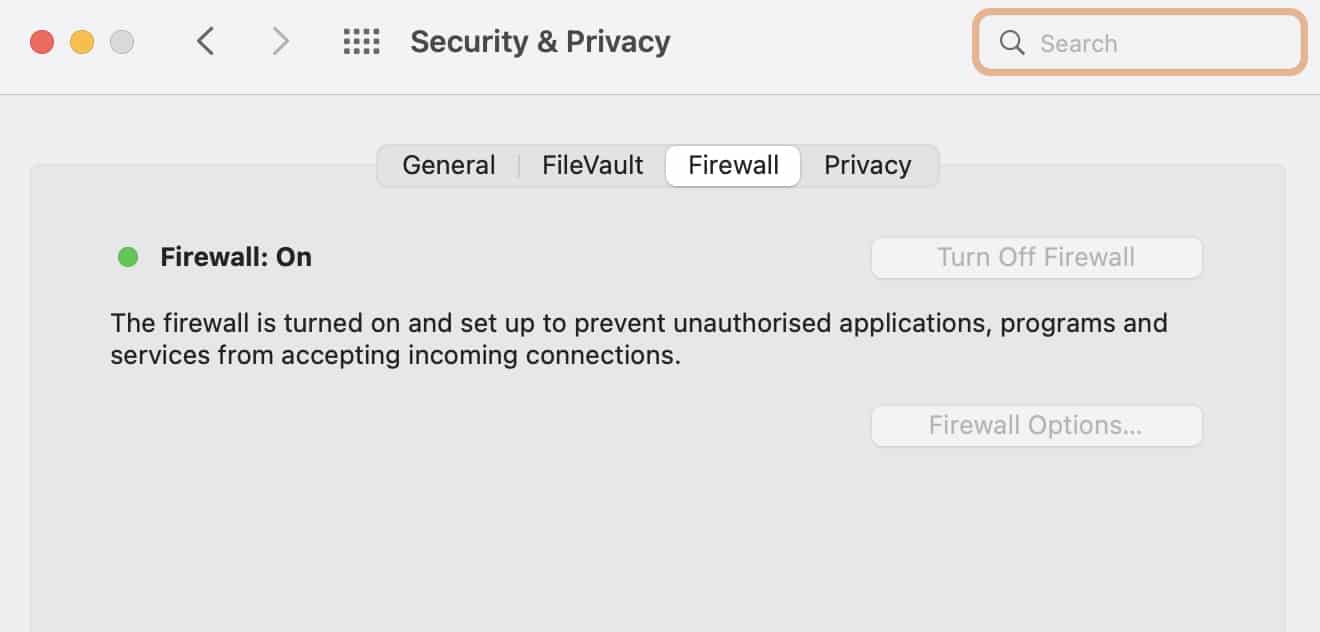Screen dimensions: 1320x632
Task: Click the magnifying glass icon in search
Action: click(1012, 42)
